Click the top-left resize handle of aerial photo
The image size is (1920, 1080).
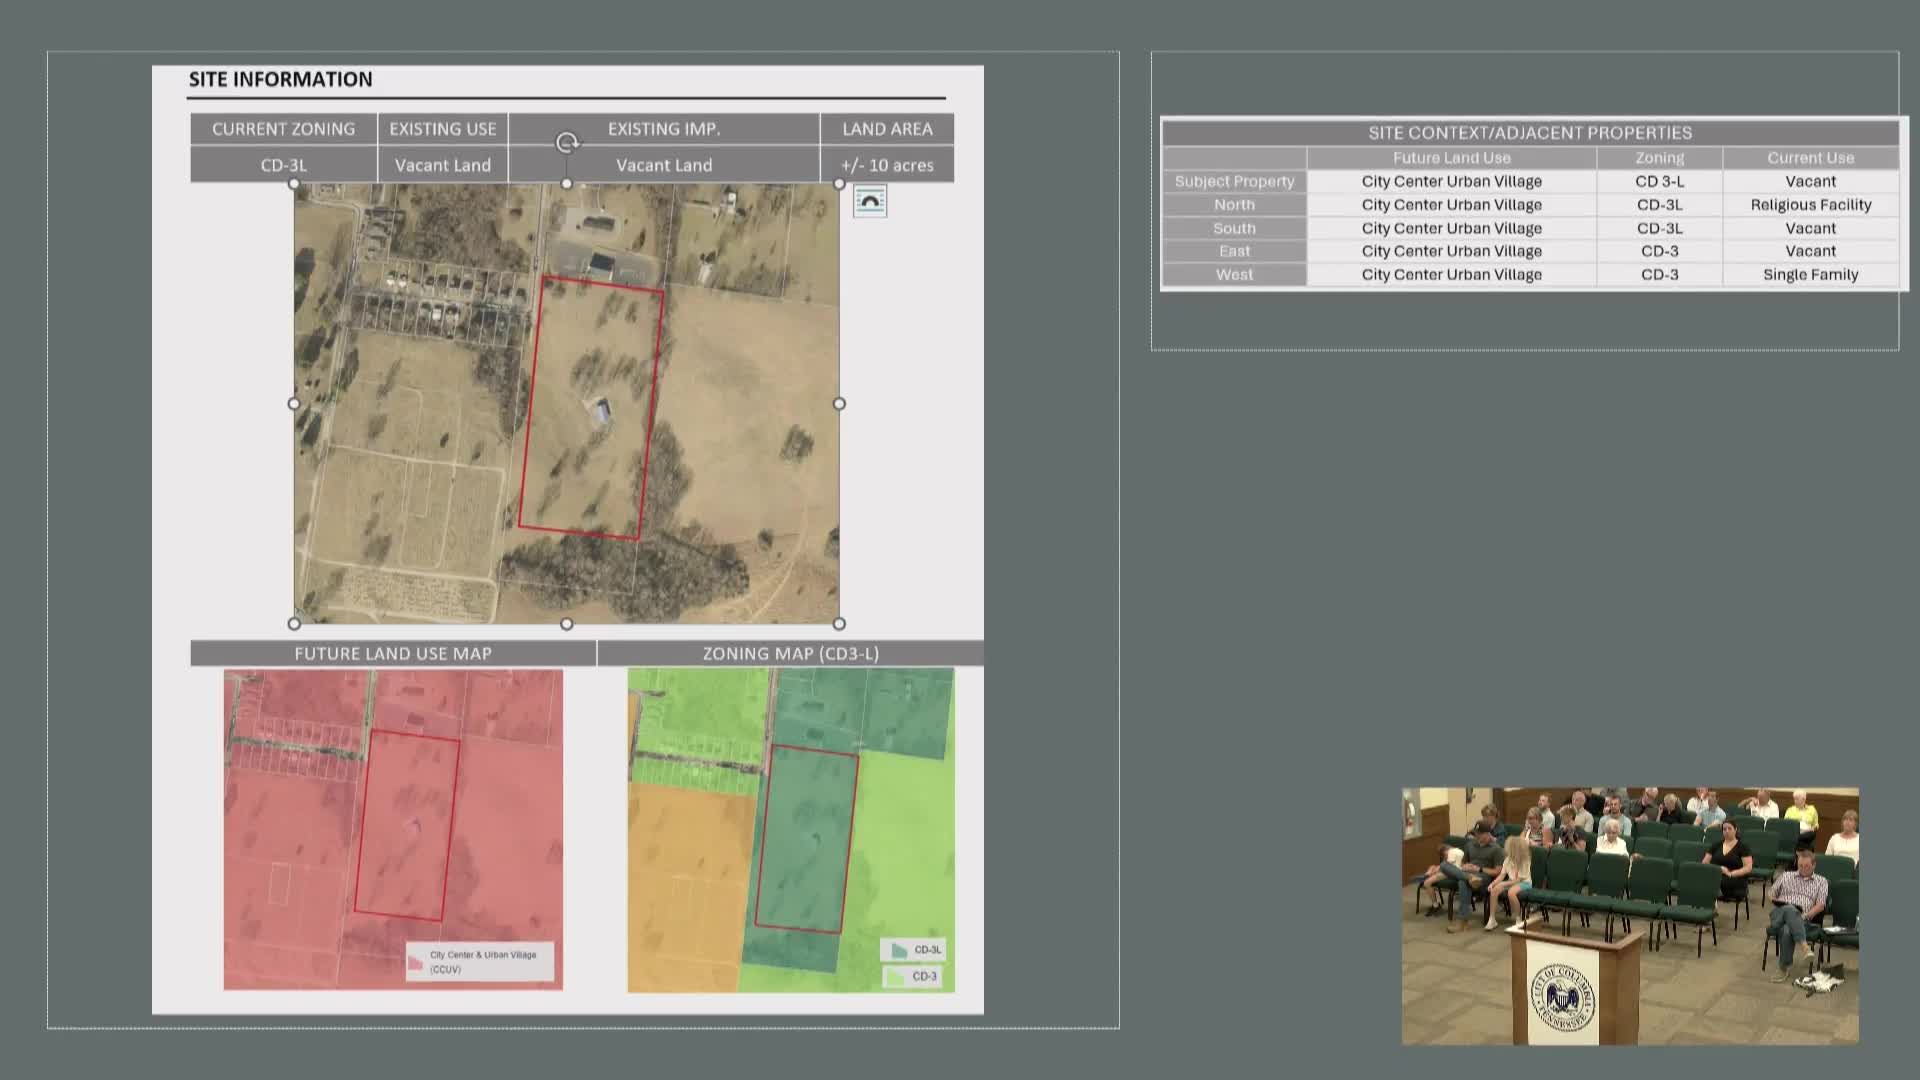coord(294,184)
